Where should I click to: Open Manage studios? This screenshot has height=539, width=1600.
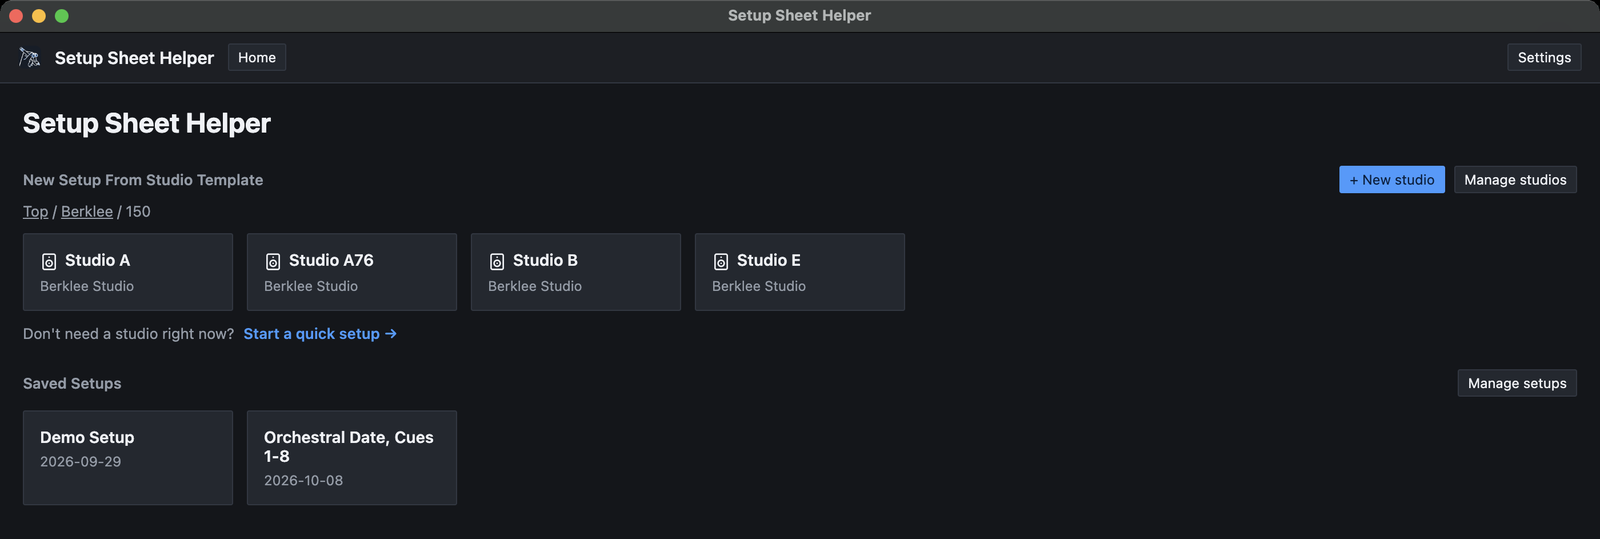(1515, 180)
